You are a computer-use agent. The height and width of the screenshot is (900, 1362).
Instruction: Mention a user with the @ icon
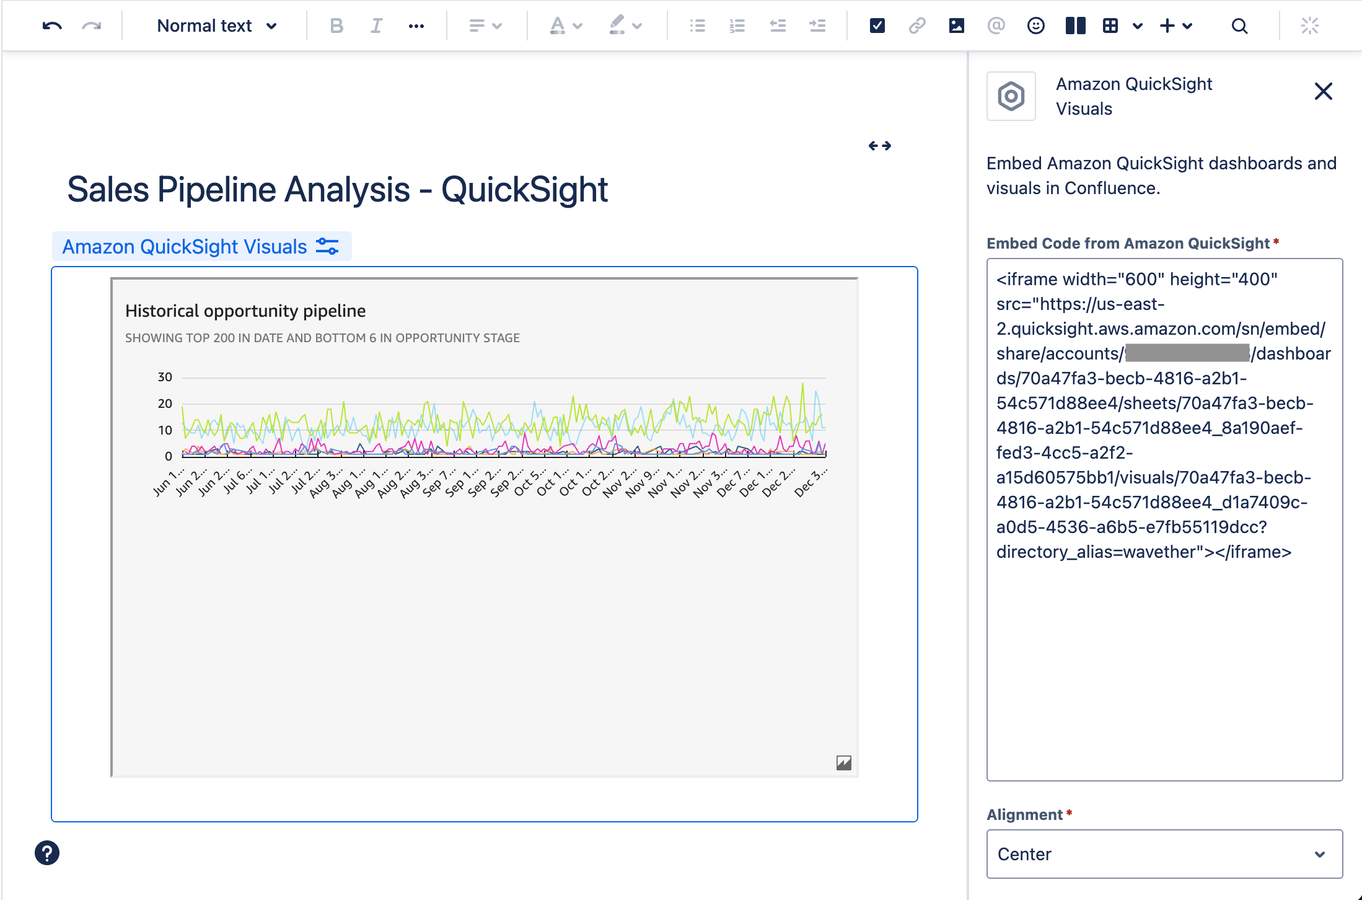996,26
